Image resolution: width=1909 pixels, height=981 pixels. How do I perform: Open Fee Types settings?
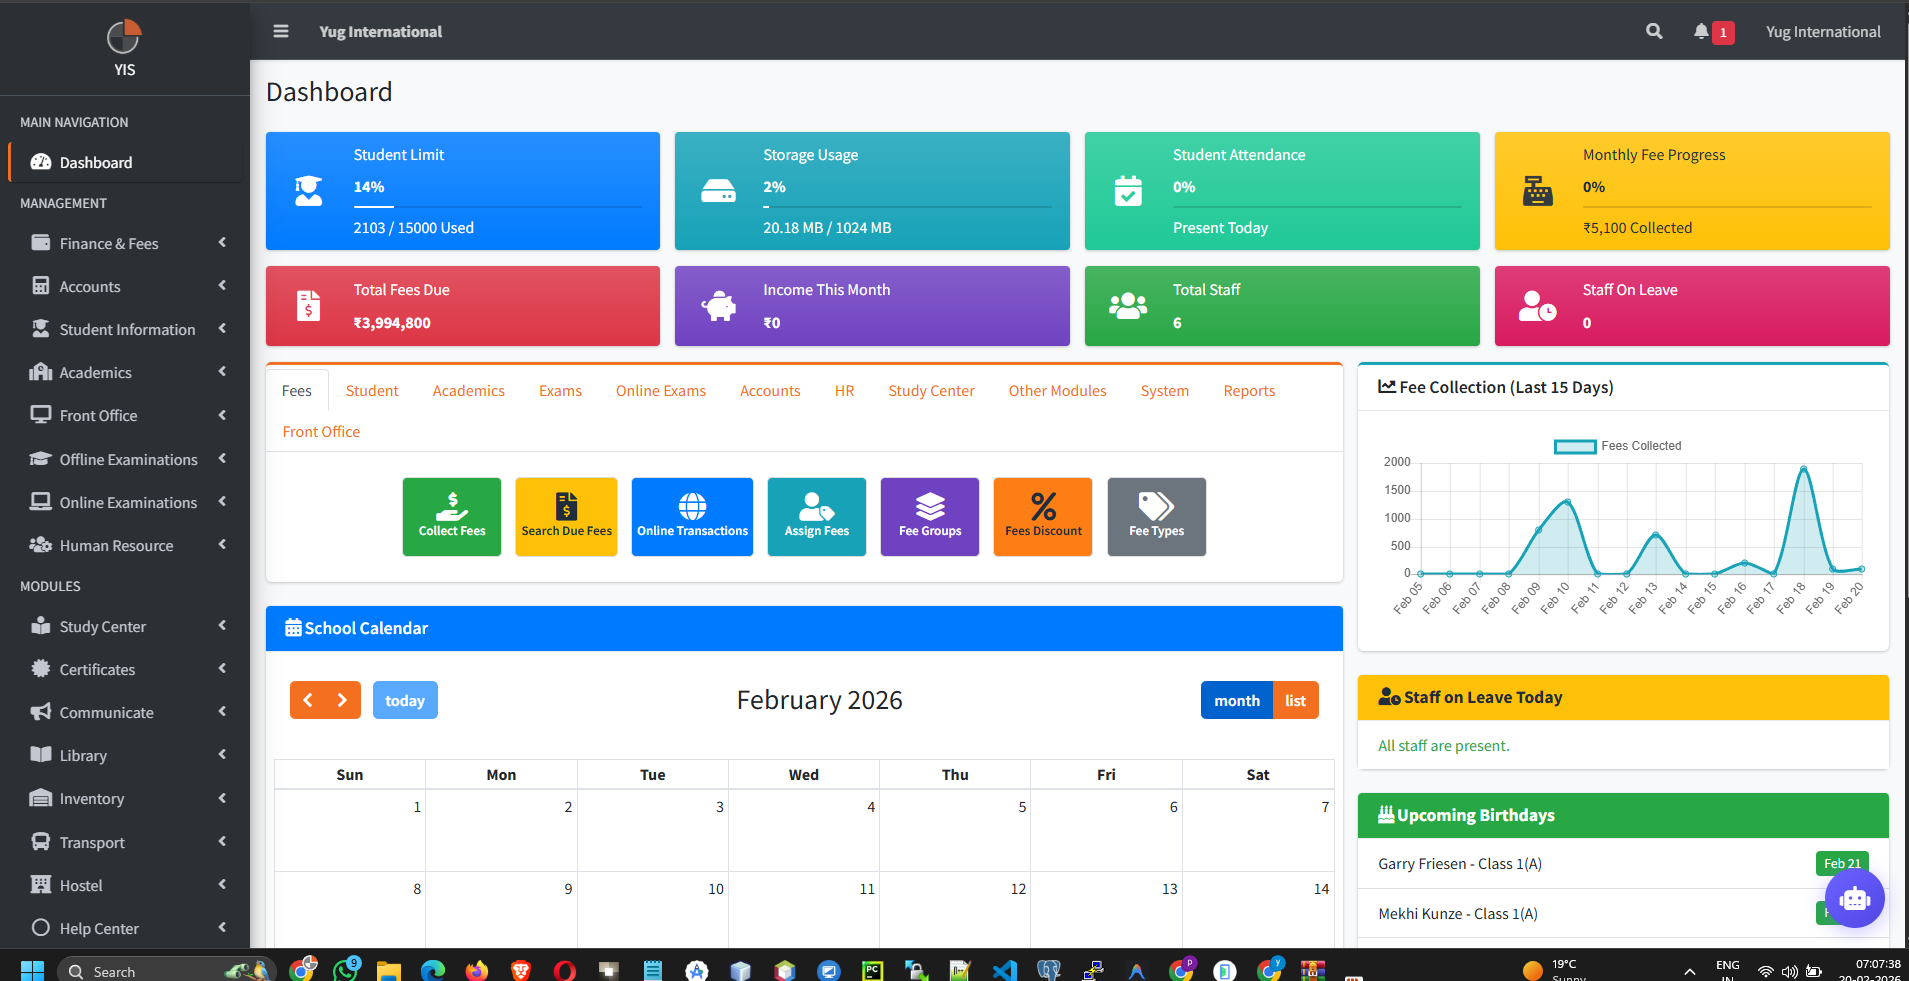[1156, 516]
